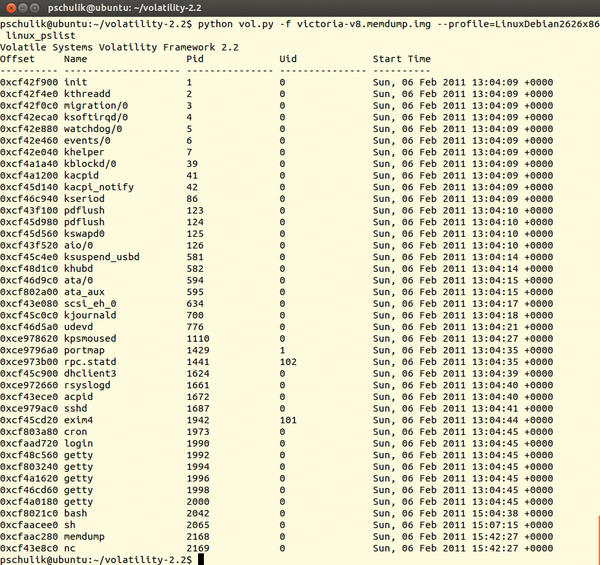The image size is (600, 565).
Task: Click the offset 0xcf42f900 for init
Action: pos(29,82)
